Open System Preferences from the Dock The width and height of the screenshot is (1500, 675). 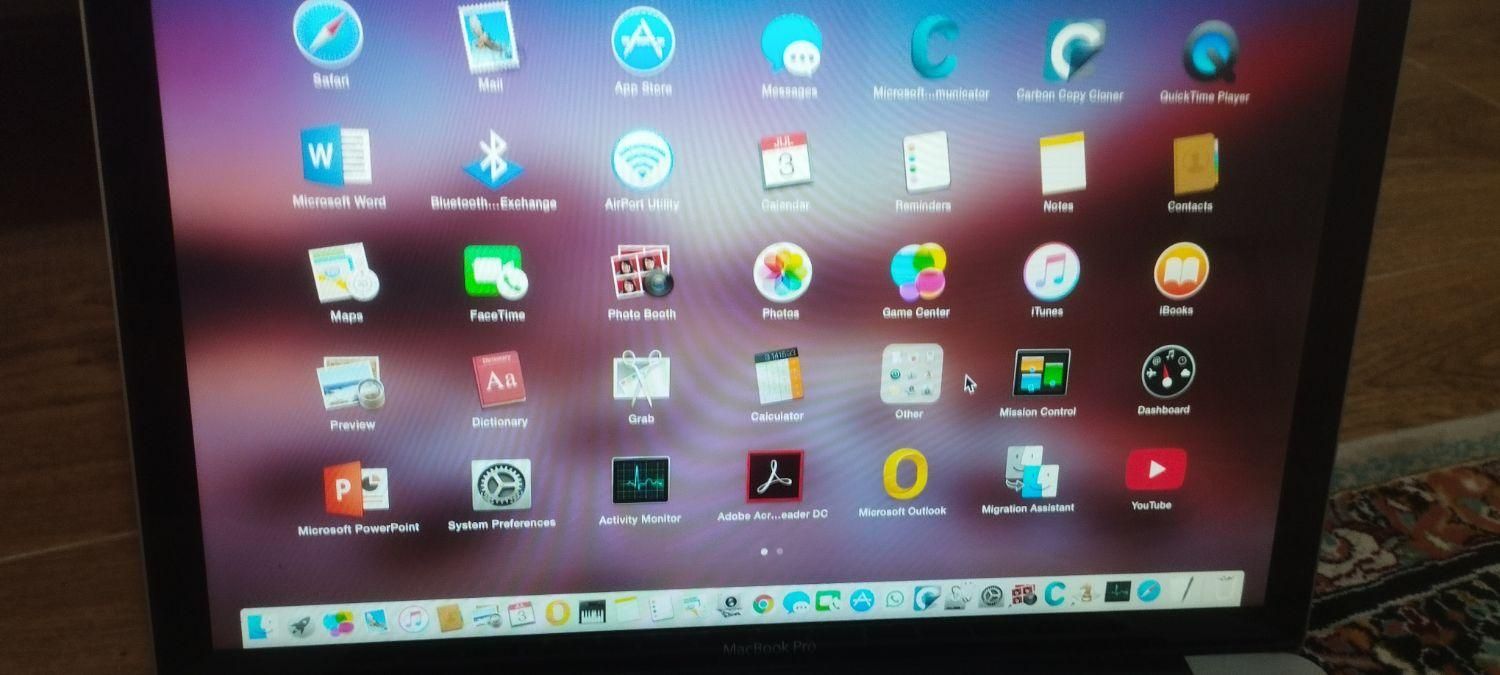(991, 596)
